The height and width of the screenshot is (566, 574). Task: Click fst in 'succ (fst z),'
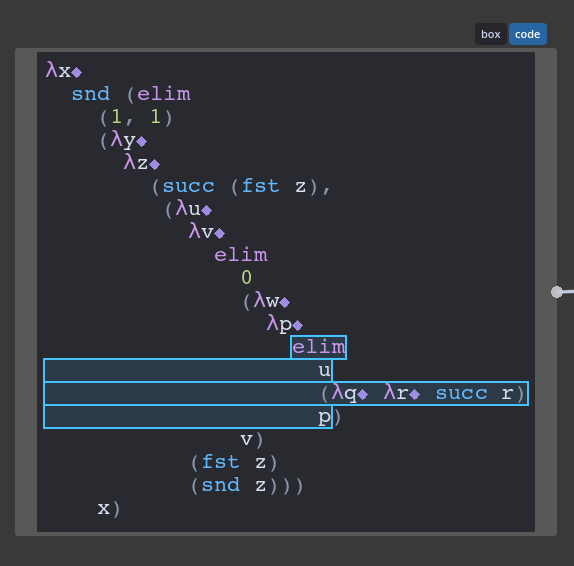260,186
